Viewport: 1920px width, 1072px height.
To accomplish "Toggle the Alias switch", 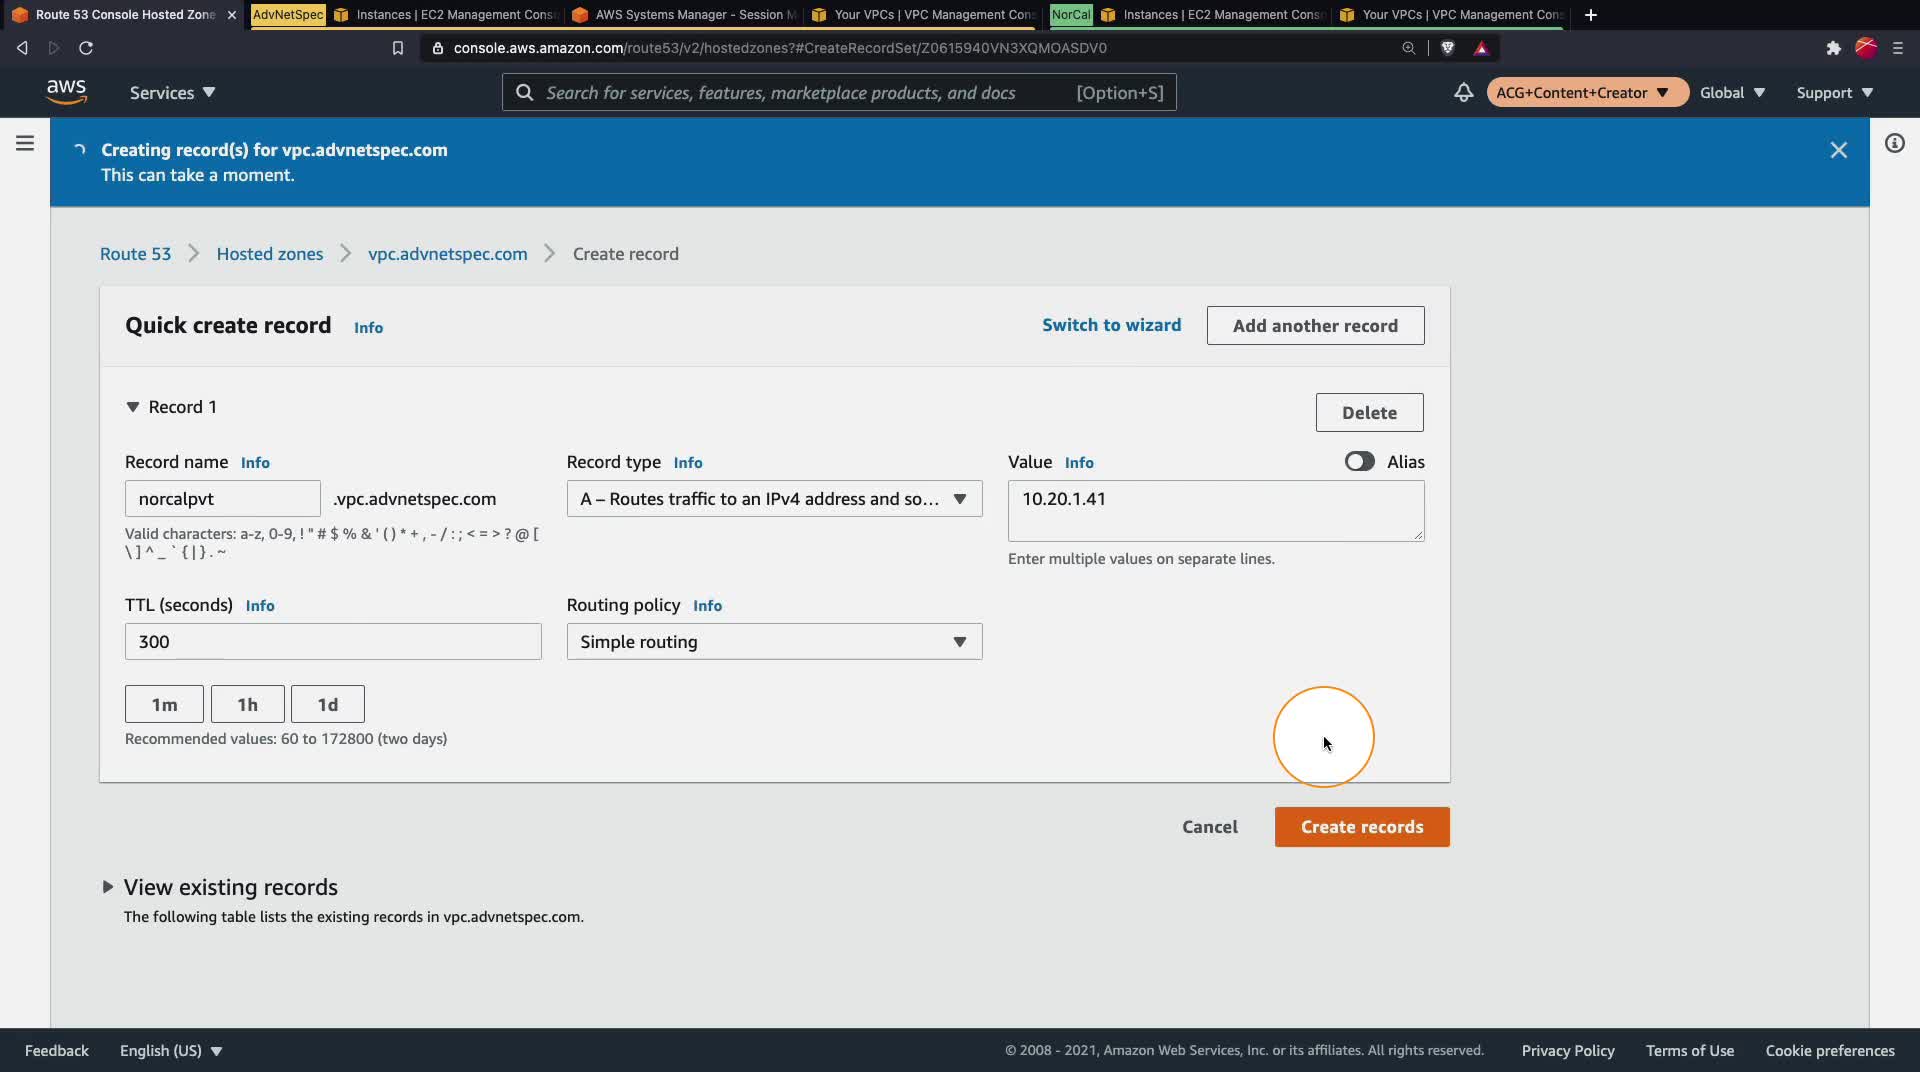I will pyautogui.click(x=1359, y=461).
